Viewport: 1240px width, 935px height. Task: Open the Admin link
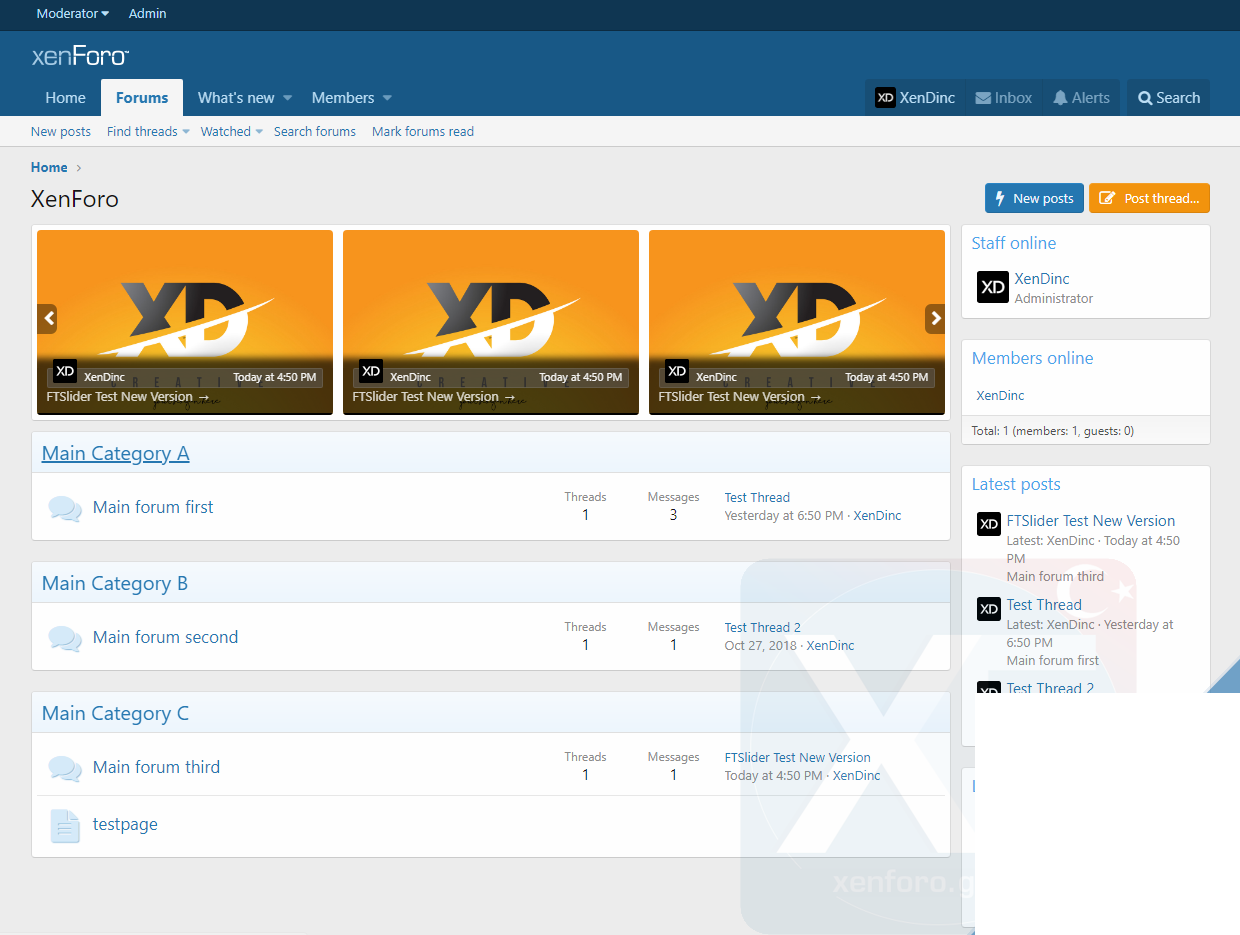point(148,14)
